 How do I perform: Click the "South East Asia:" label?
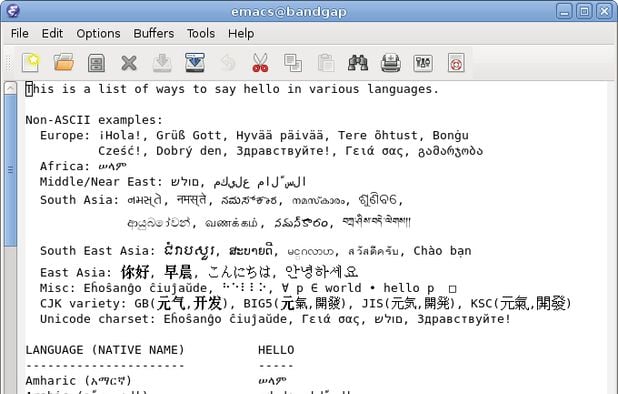[98, 251]
